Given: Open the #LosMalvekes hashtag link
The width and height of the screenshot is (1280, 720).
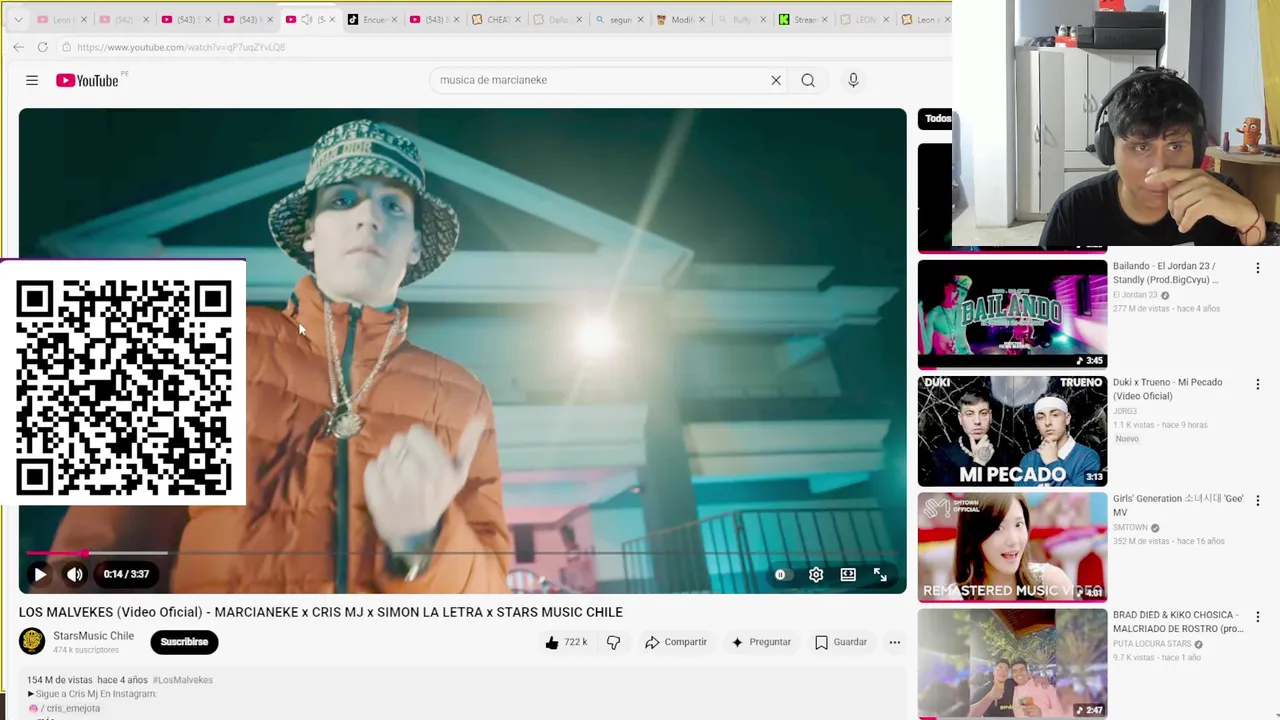Looking at the screenshot, I should pyautogui.click(x=182, y=680).
